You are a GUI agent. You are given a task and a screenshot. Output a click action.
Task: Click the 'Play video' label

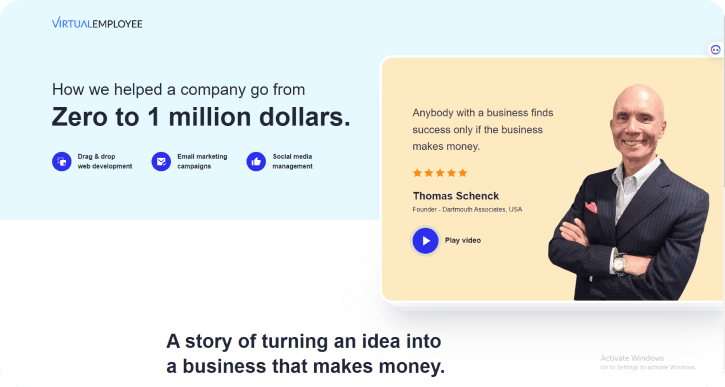[x=463, y=240]
